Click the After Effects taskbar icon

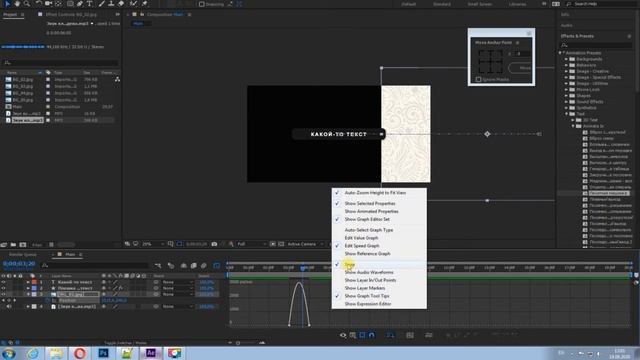tap(151, 353)
